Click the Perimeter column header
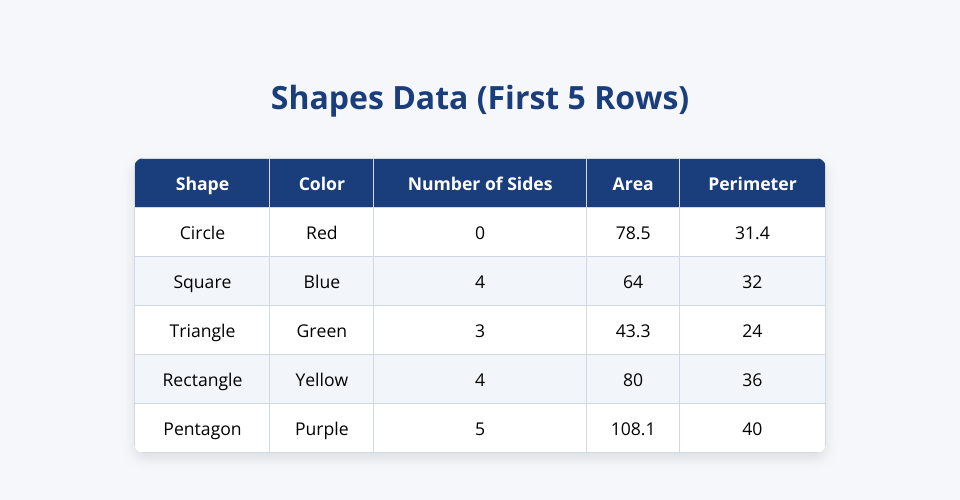960x500 pixels. (752, 183)
